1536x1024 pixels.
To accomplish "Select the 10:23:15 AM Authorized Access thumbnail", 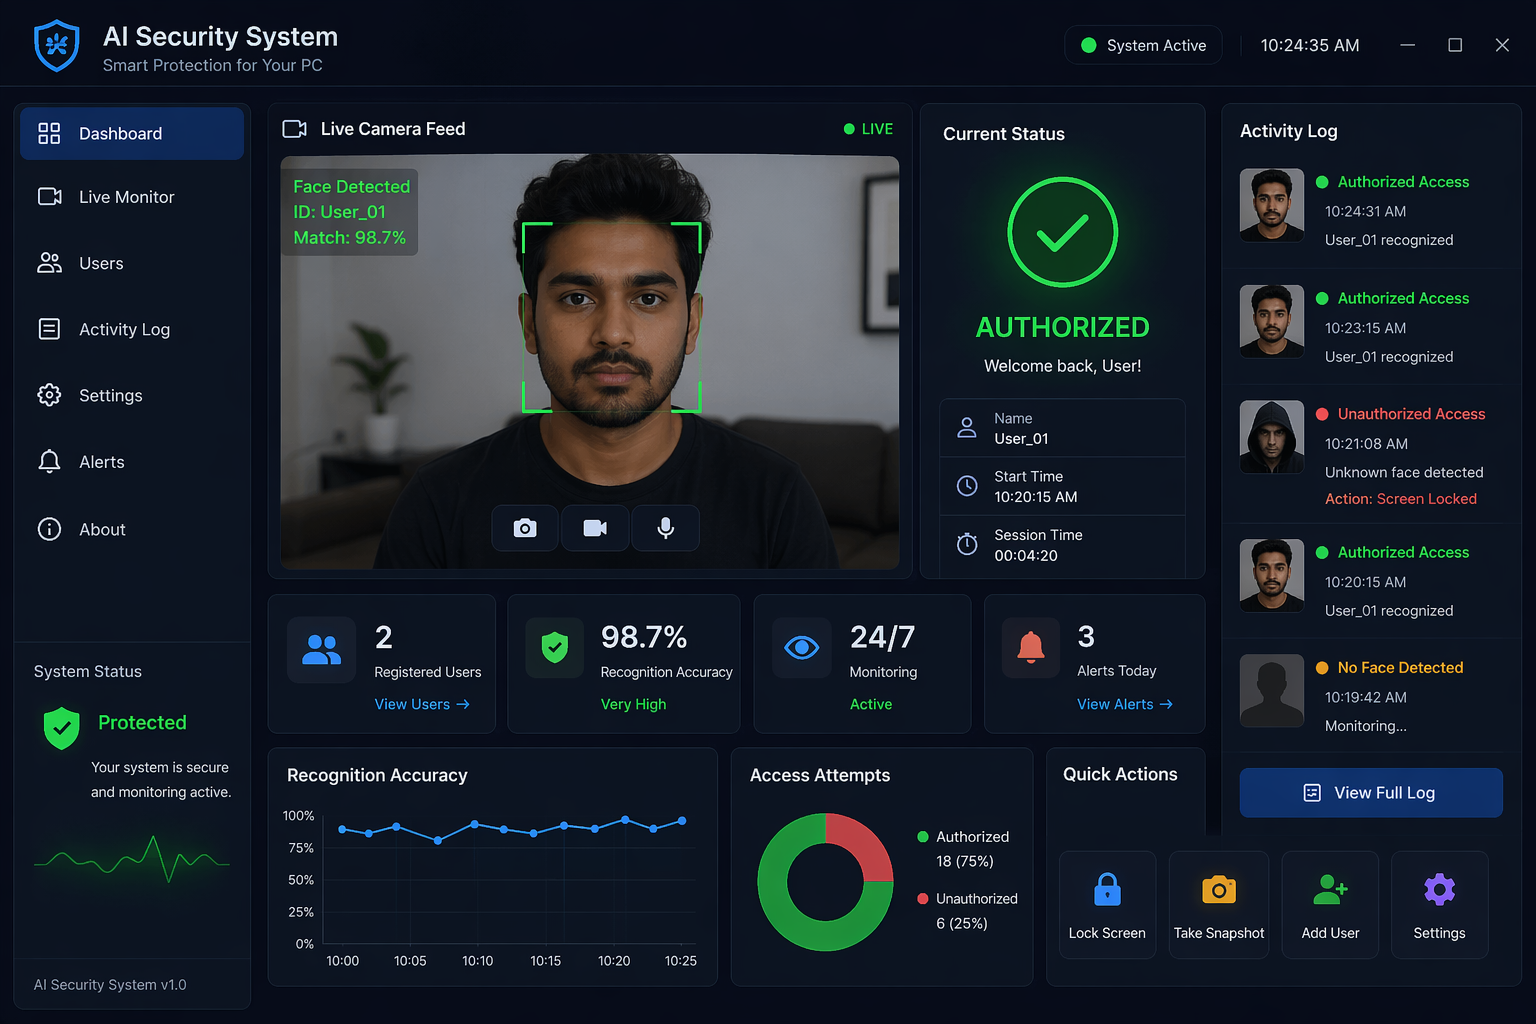I will click(1272, 321).
